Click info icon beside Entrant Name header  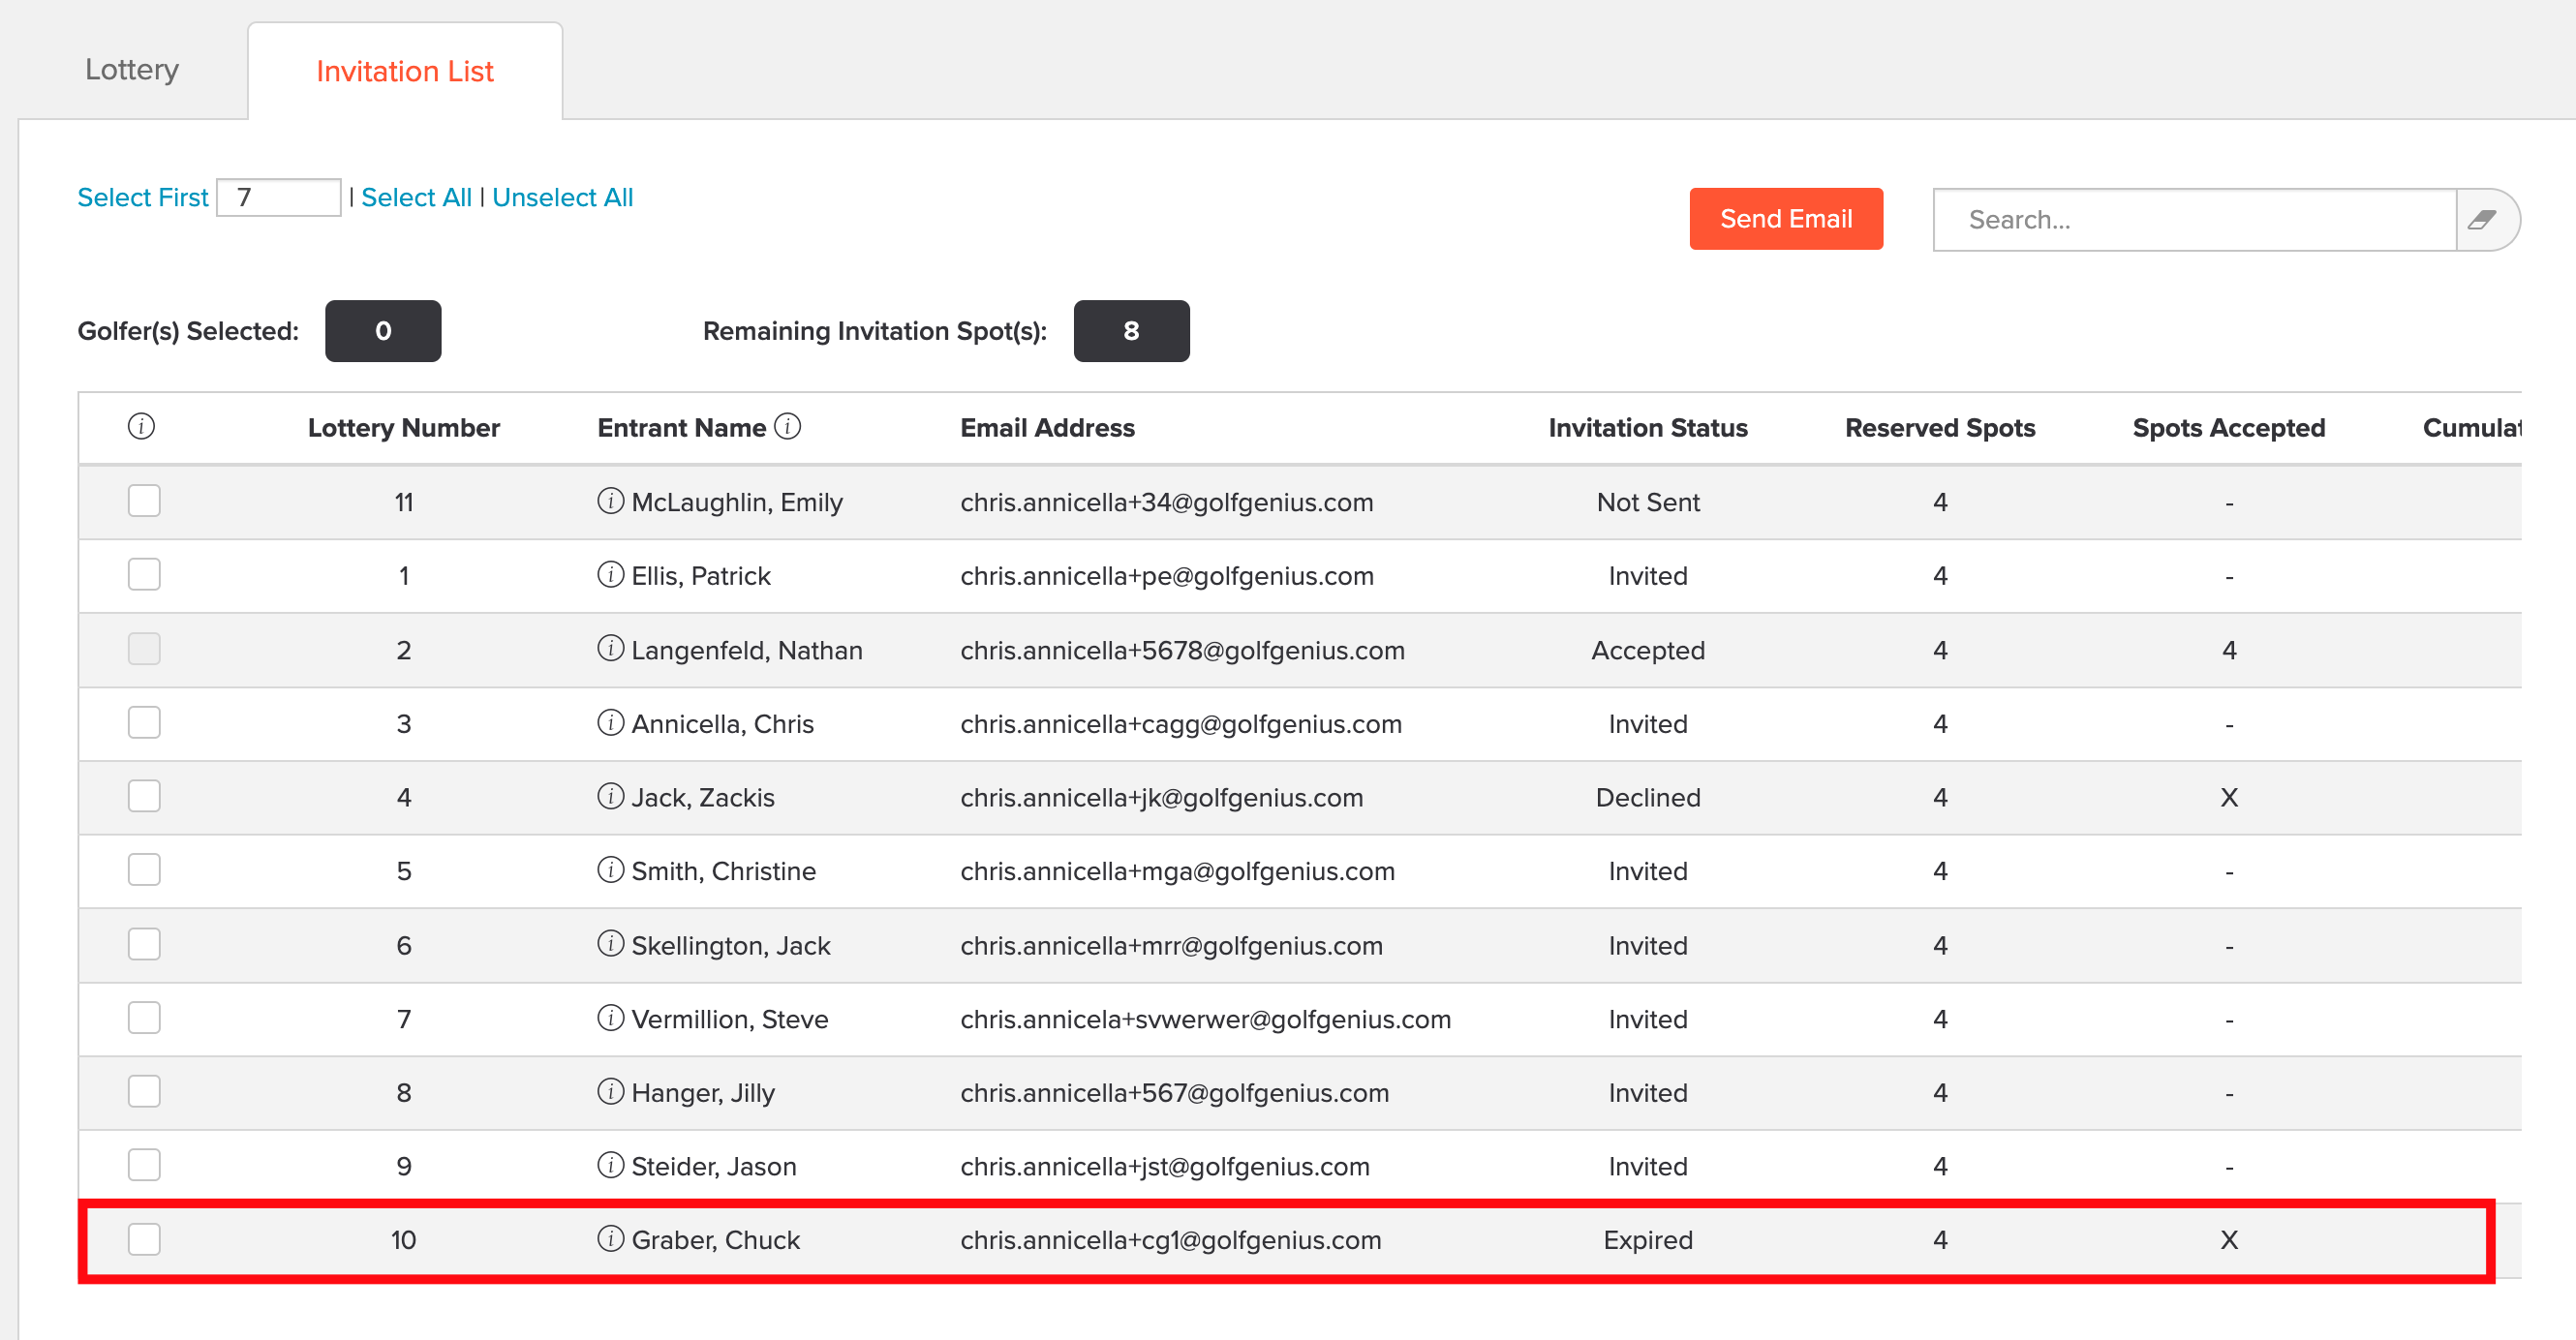788,427
